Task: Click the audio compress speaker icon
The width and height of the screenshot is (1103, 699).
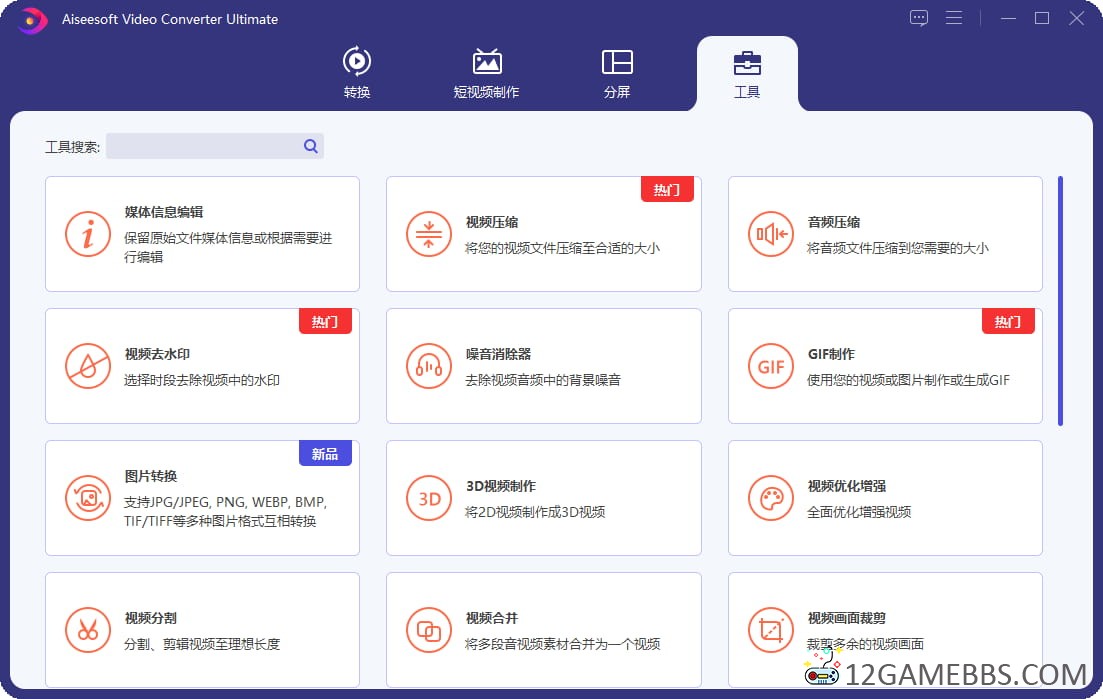Action: coord(770,234)
